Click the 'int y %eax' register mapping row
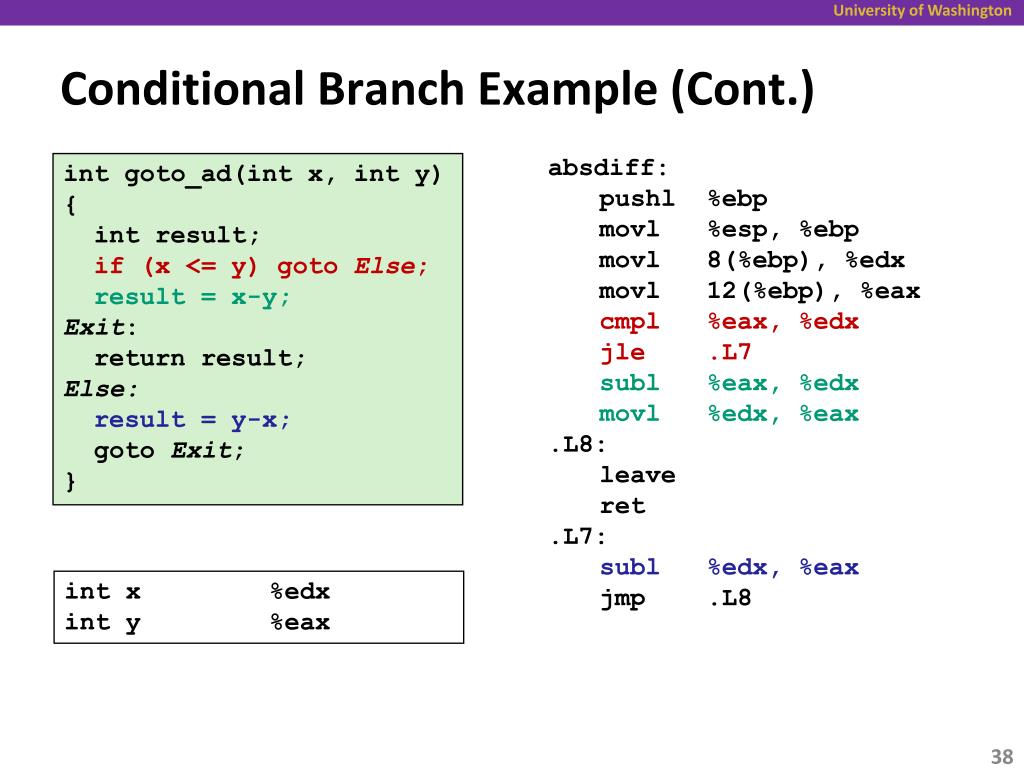 point(197,622)
